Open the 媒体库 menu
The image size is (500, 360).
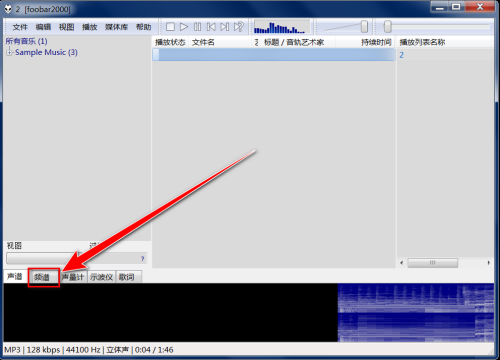[x=116, y=27]
